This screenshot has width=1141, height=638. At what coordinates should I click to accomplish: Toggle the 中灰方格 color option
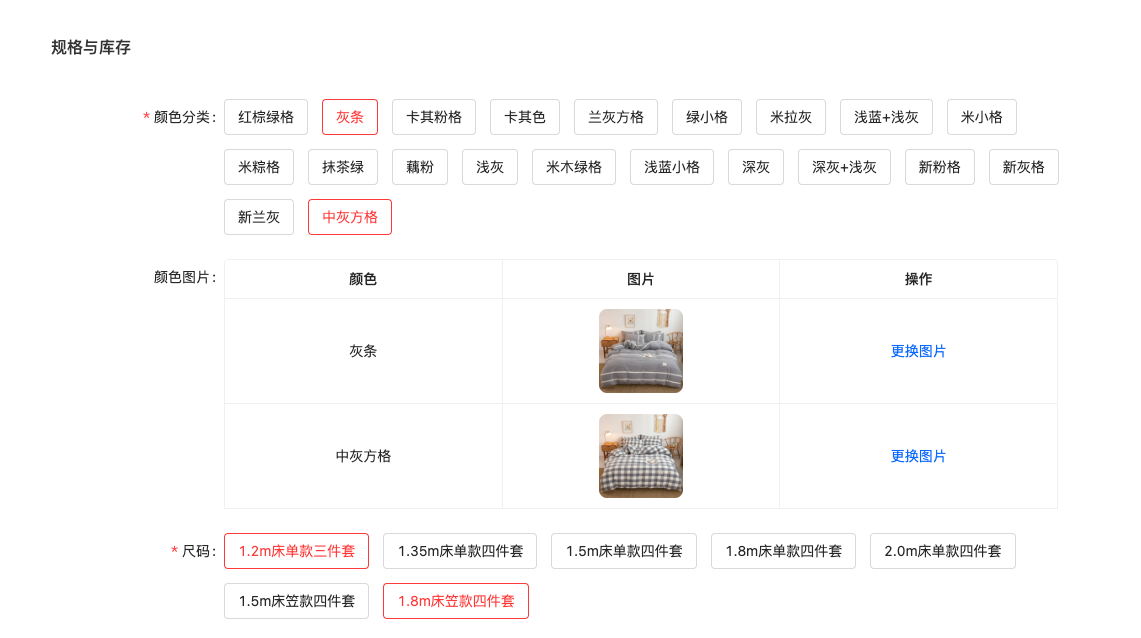tap(350, 217)
